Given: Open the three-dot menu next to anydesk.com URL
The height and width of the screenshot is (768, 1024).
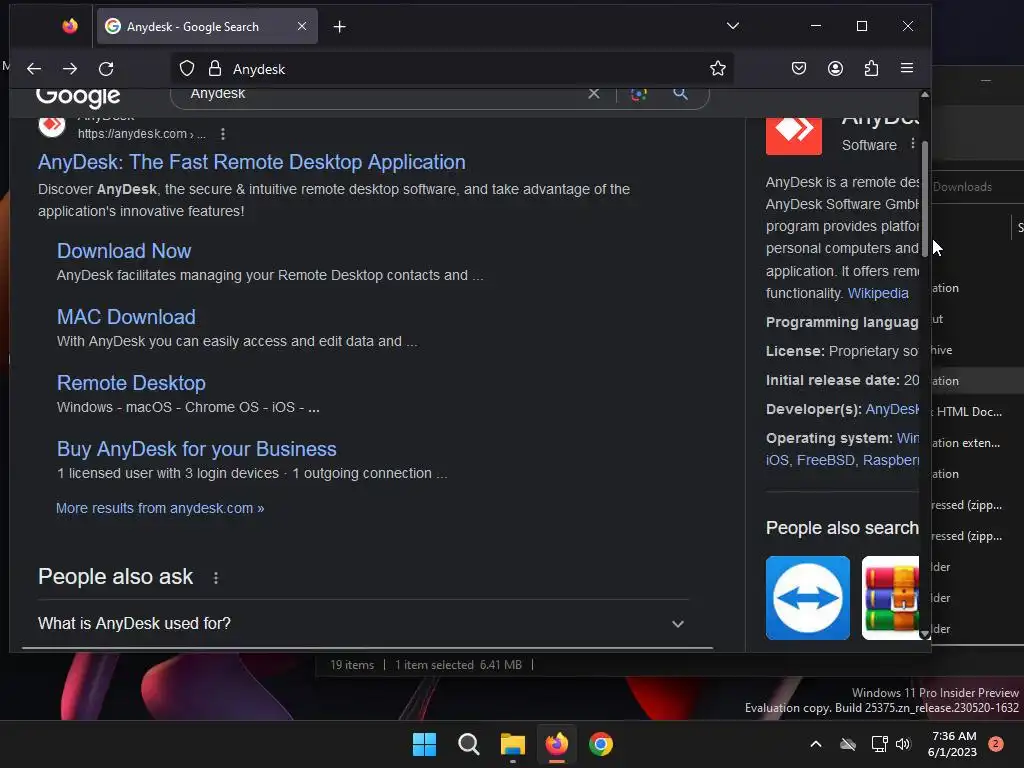Looking at the screenshot, I should click(x=223, y=134).
